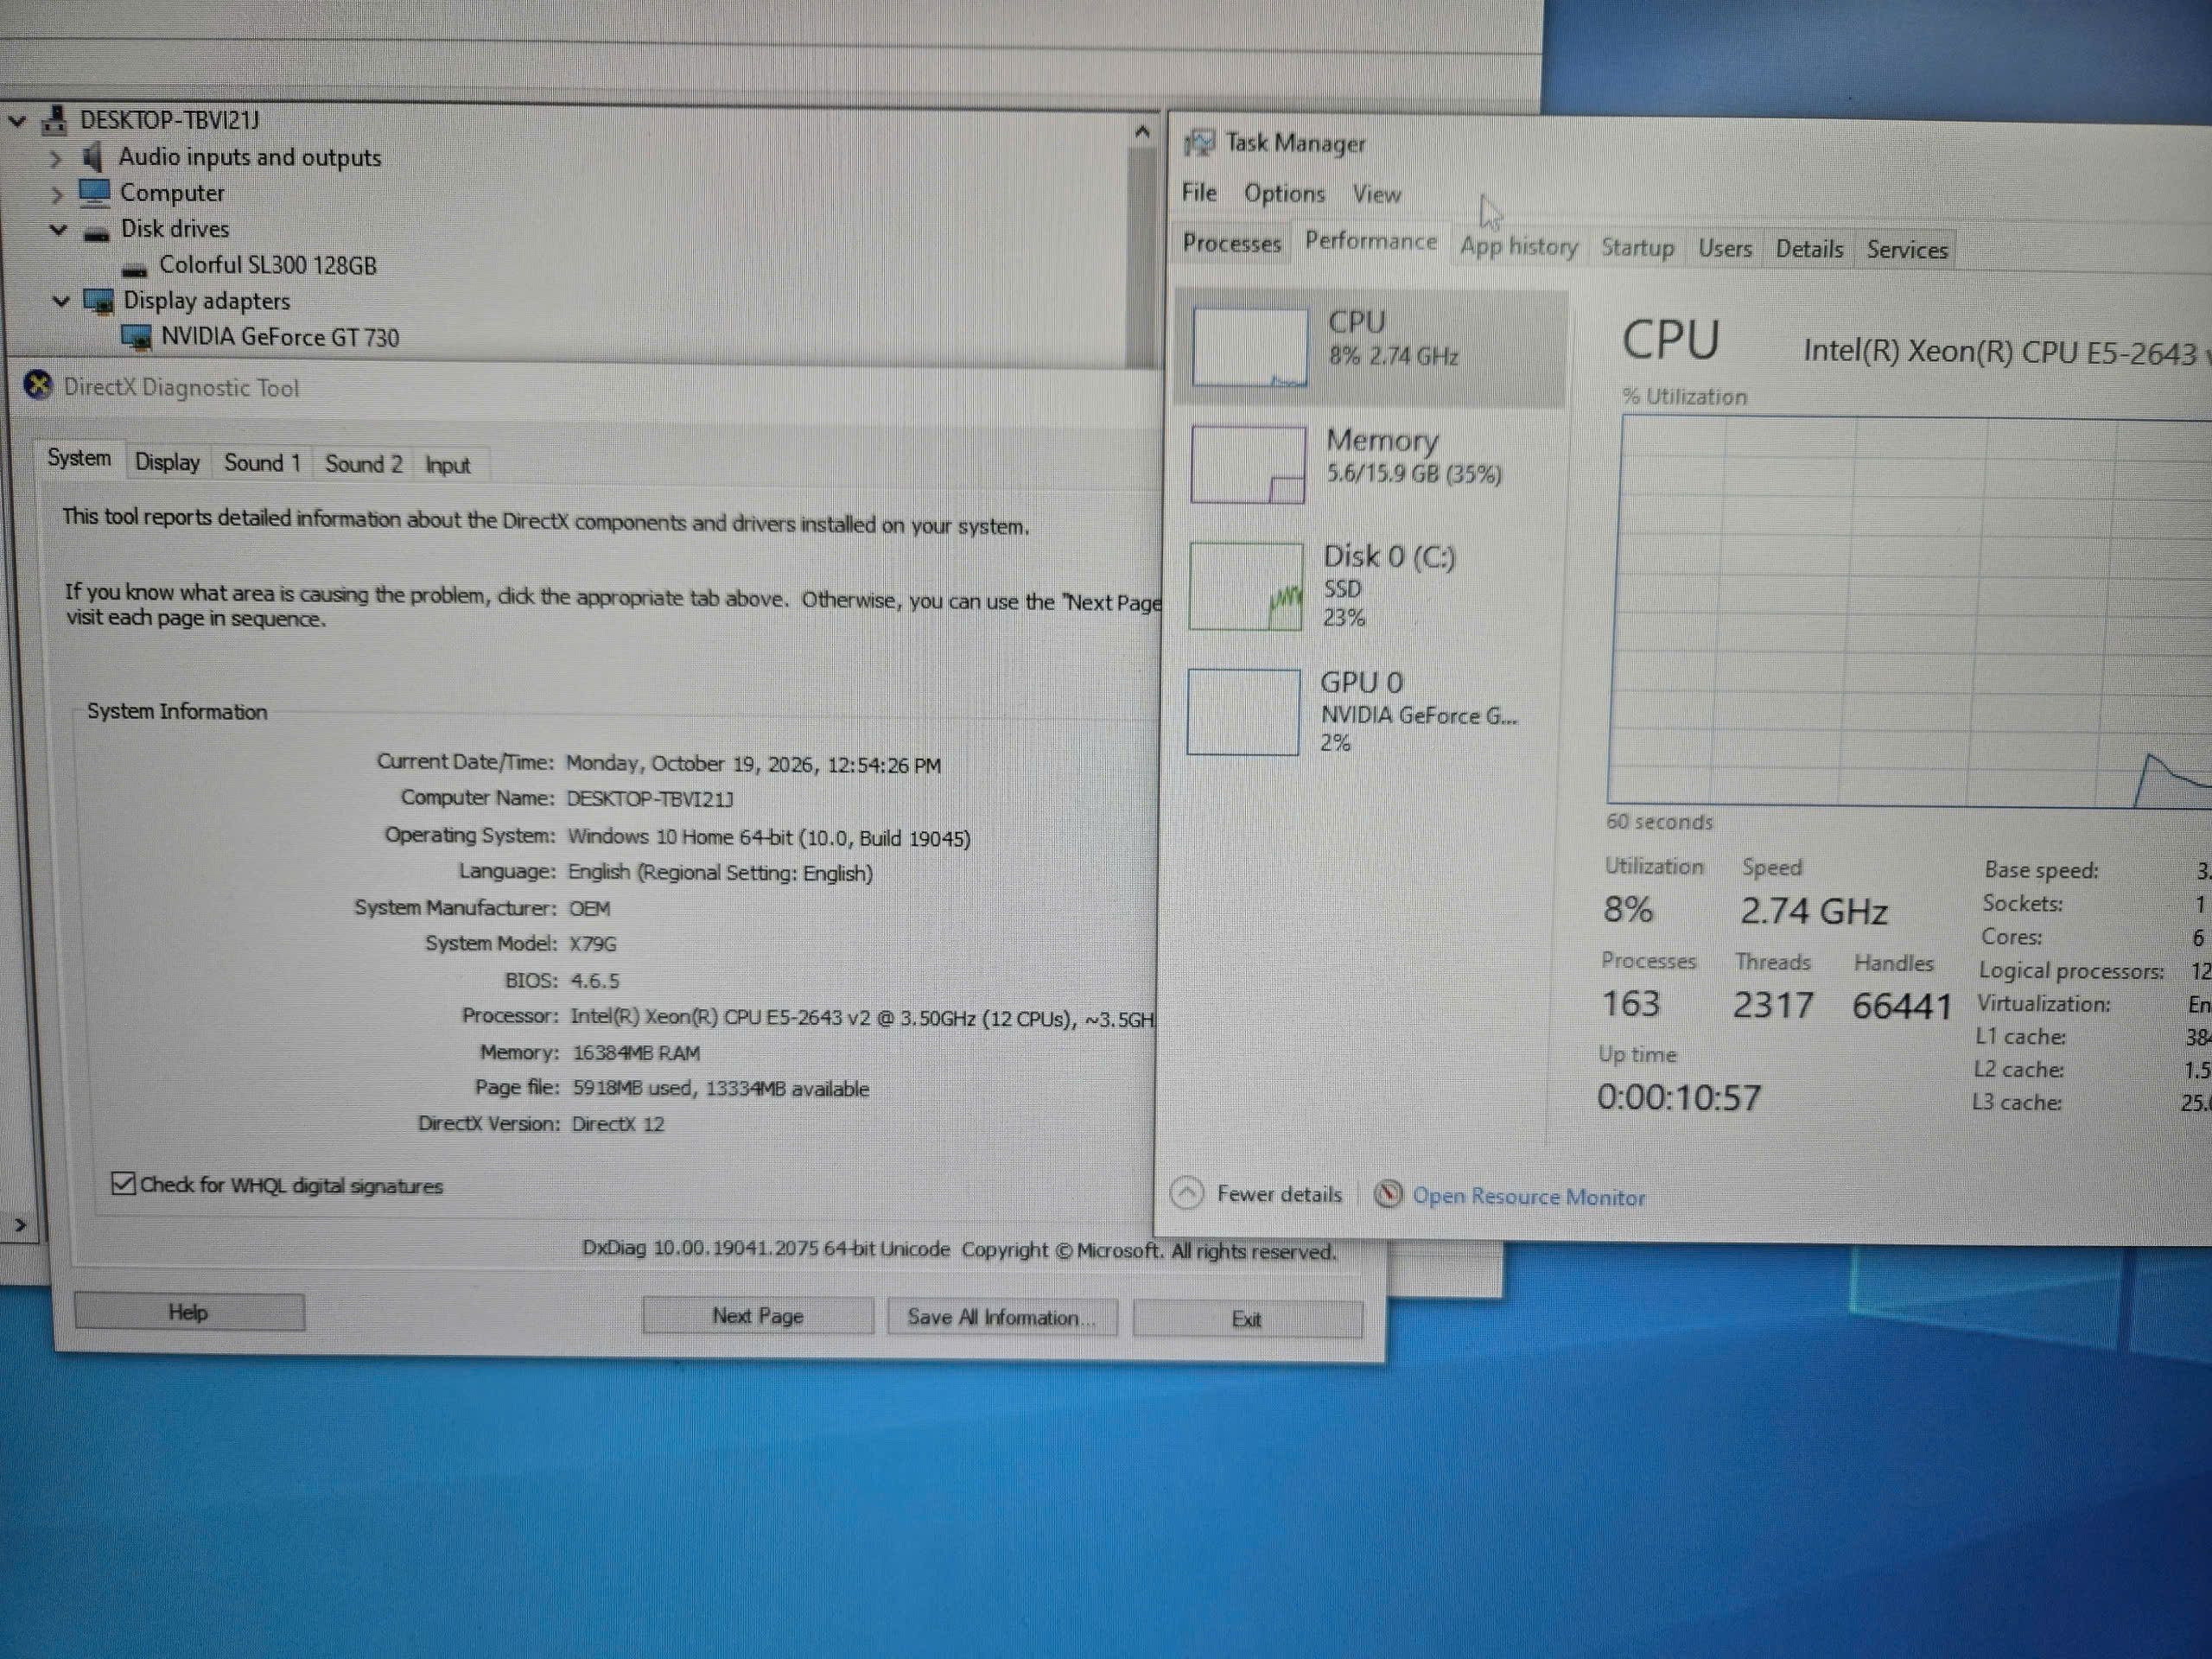
Task: Click the Audio inputs and outputs speaker icon
Action: coord(92,156)
